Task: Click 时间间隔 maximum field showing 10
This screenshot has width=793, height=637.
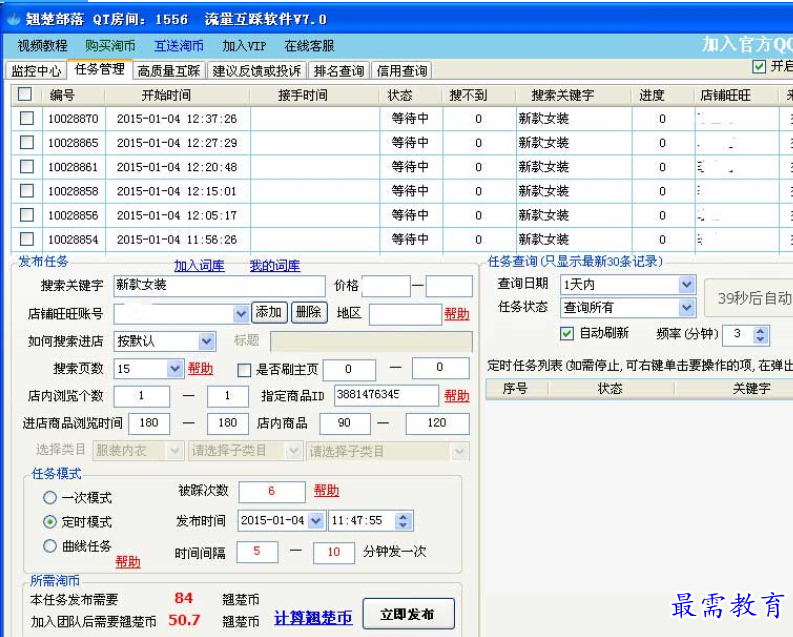Action: 334,553
